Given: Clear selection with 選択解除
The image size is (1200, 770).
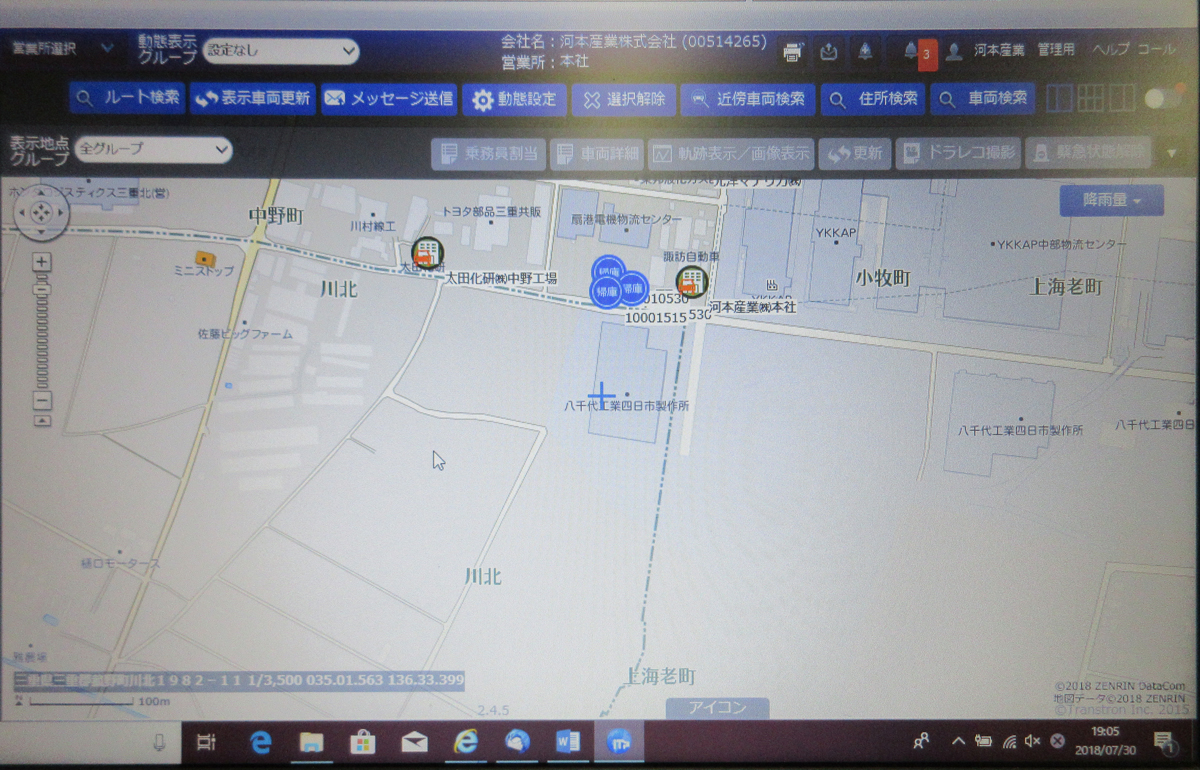Looking at the screenshot, I should pyautogui.click(x=624, y=99).
